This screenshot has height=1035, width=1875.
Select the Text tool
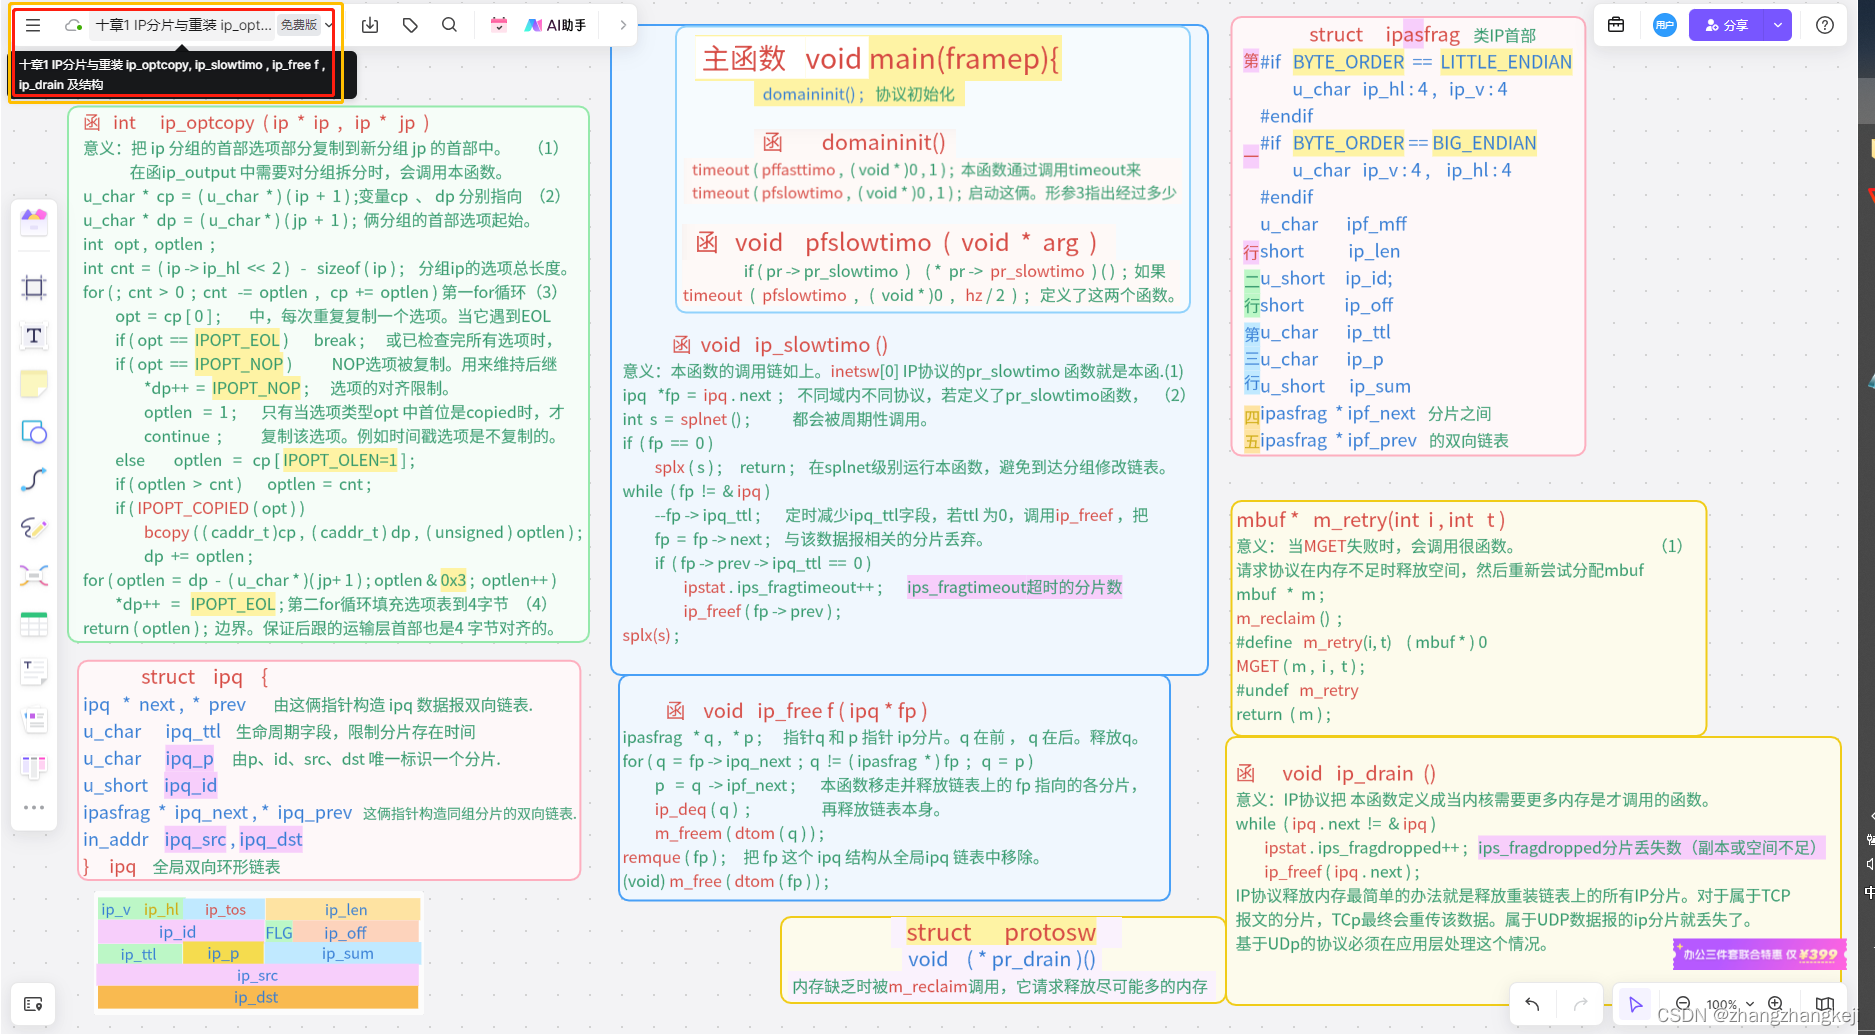pos(34,336)
